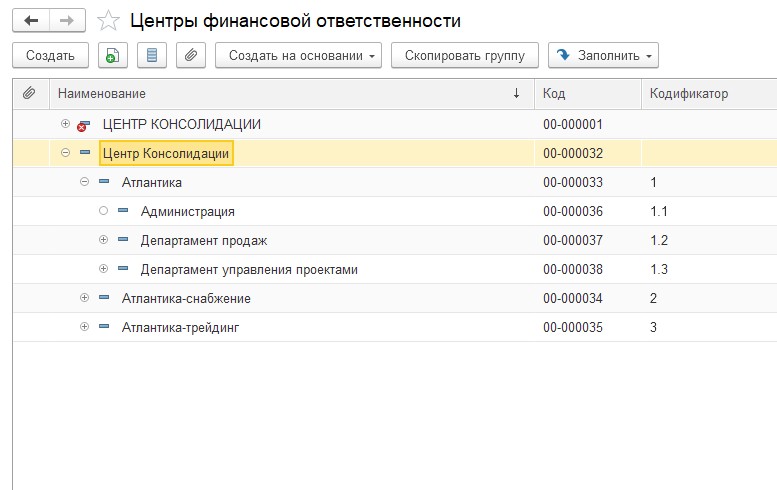The height and width of the screenshot is (490, 777).
Task: Expand the Атлантика-трейдинг node
Action: [x=84, y=327]
